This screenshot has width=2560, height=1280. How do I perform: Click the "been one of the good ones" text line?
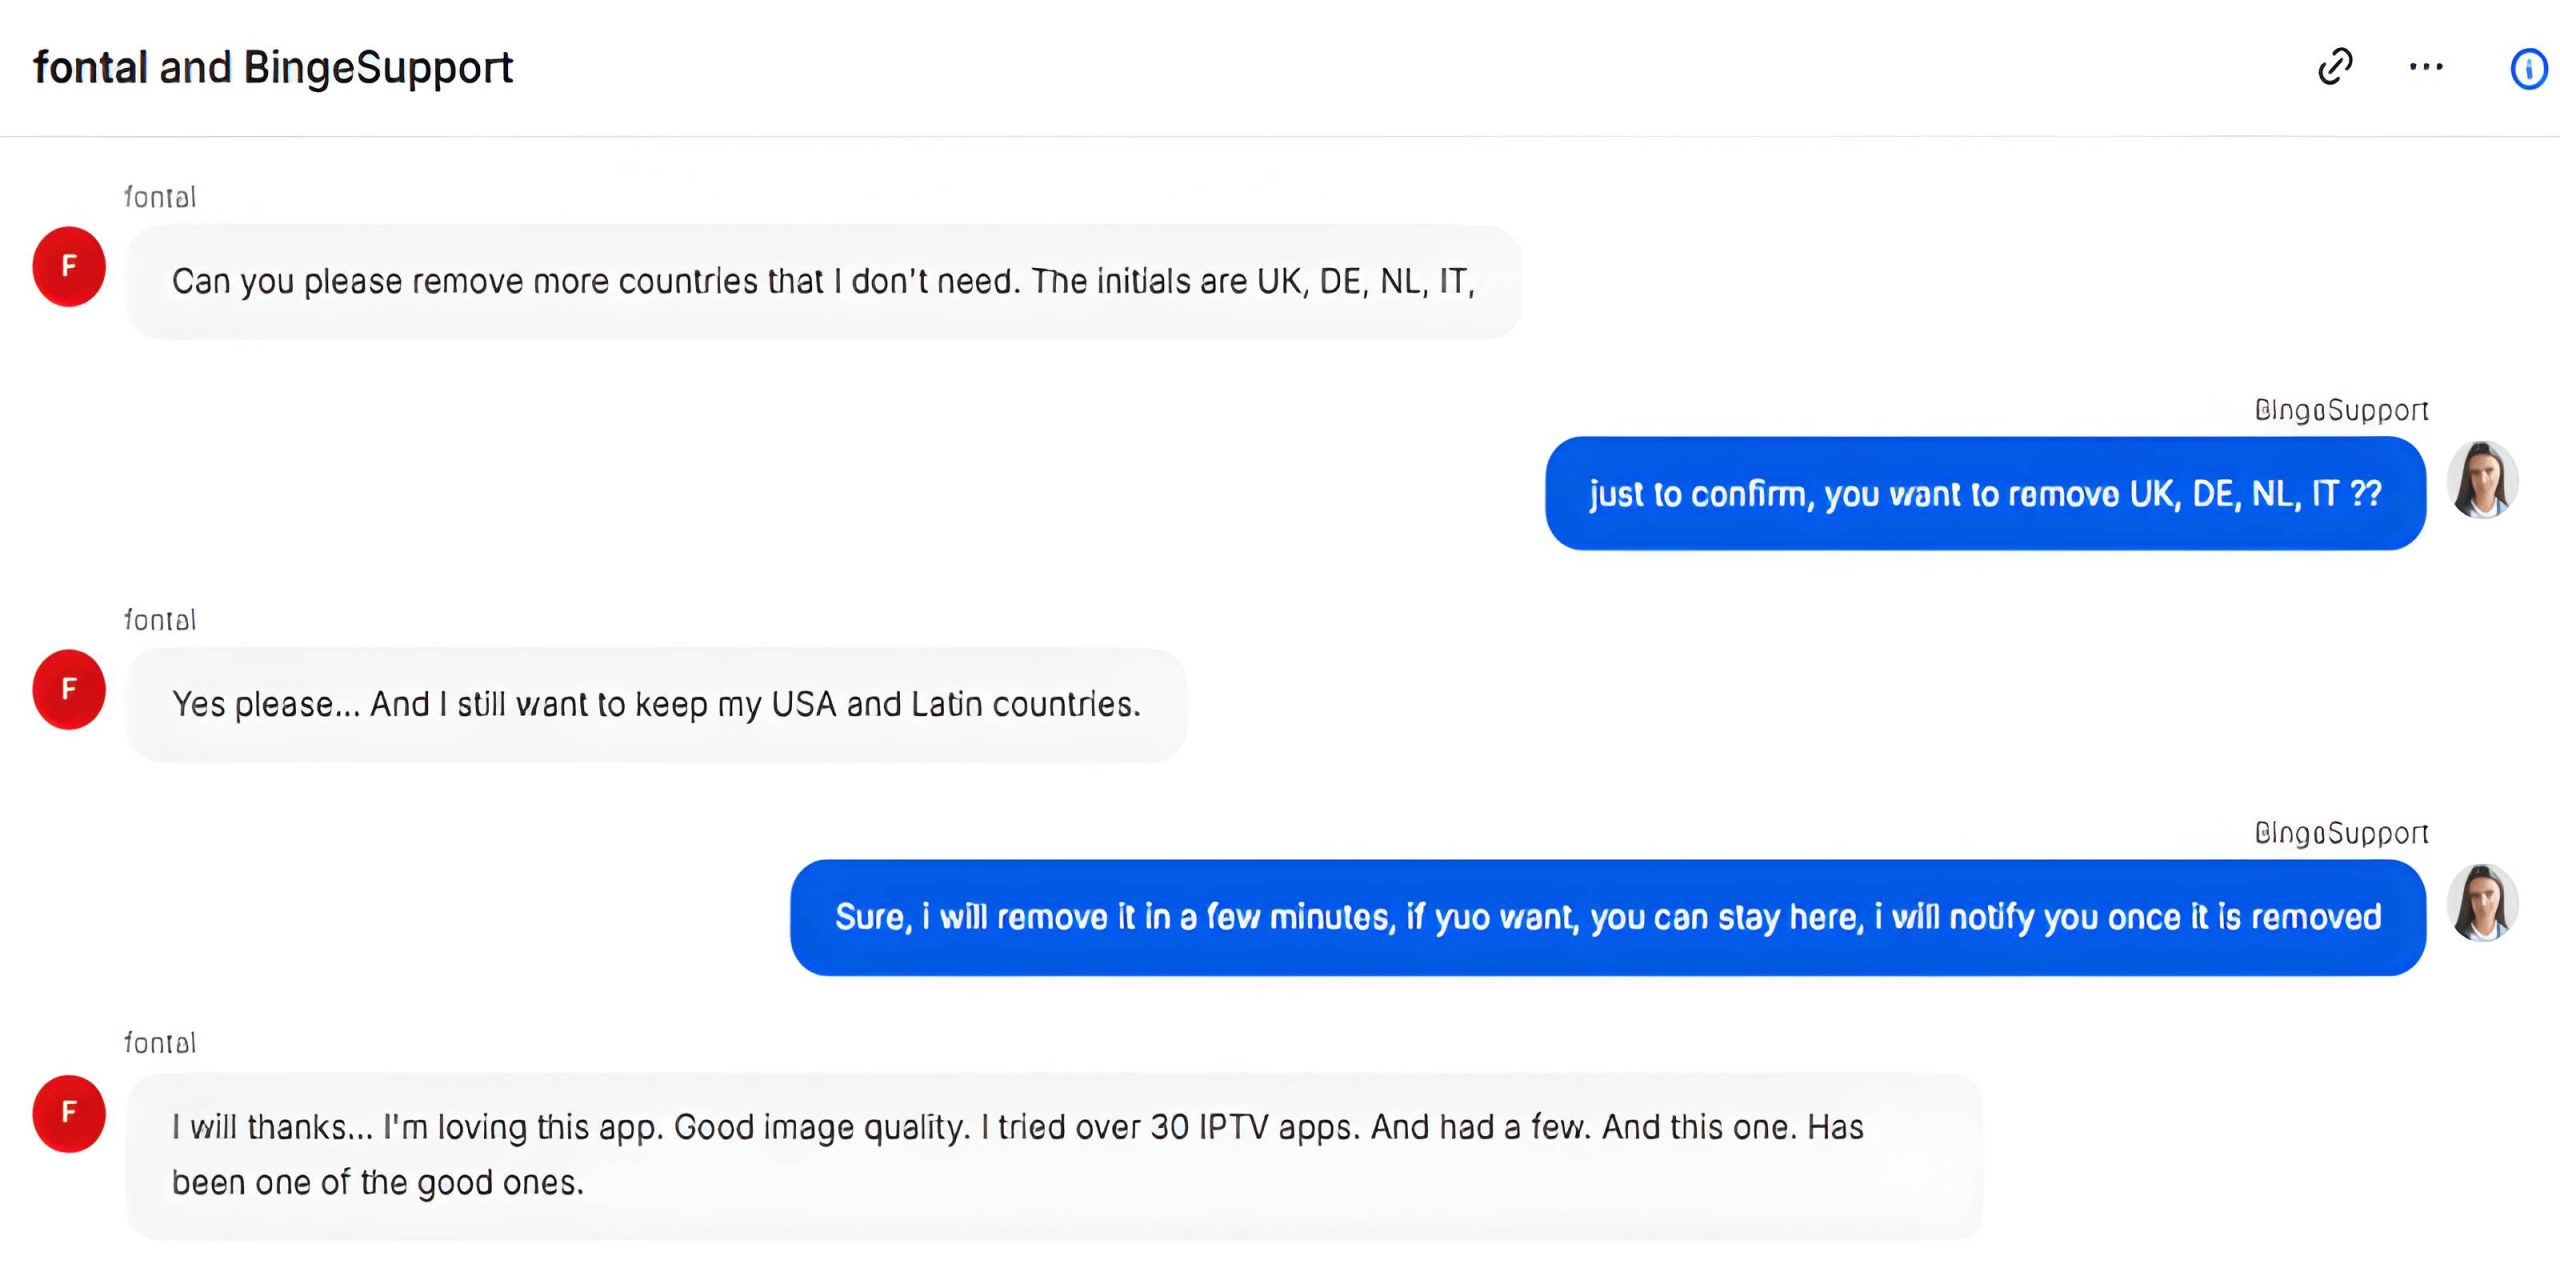click(378, 1183)
